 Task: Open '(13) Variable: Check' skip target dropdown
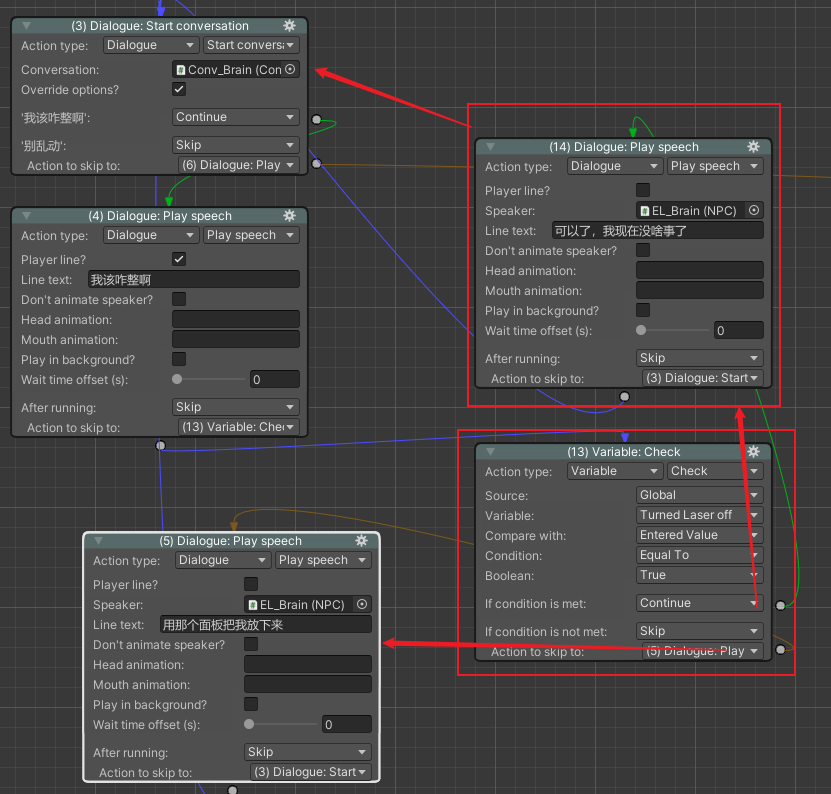coord(239,427)
